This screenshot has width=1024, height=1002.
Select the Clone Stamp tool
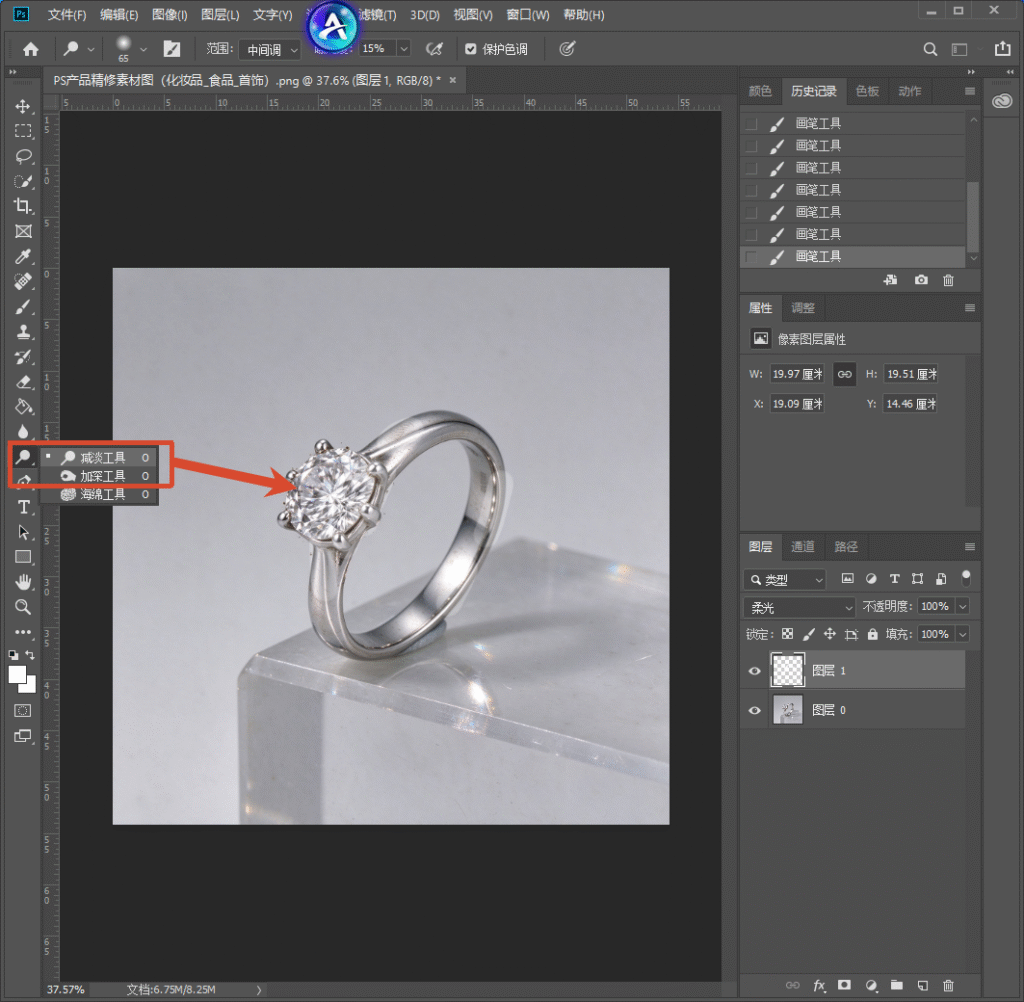click(23, 332)
